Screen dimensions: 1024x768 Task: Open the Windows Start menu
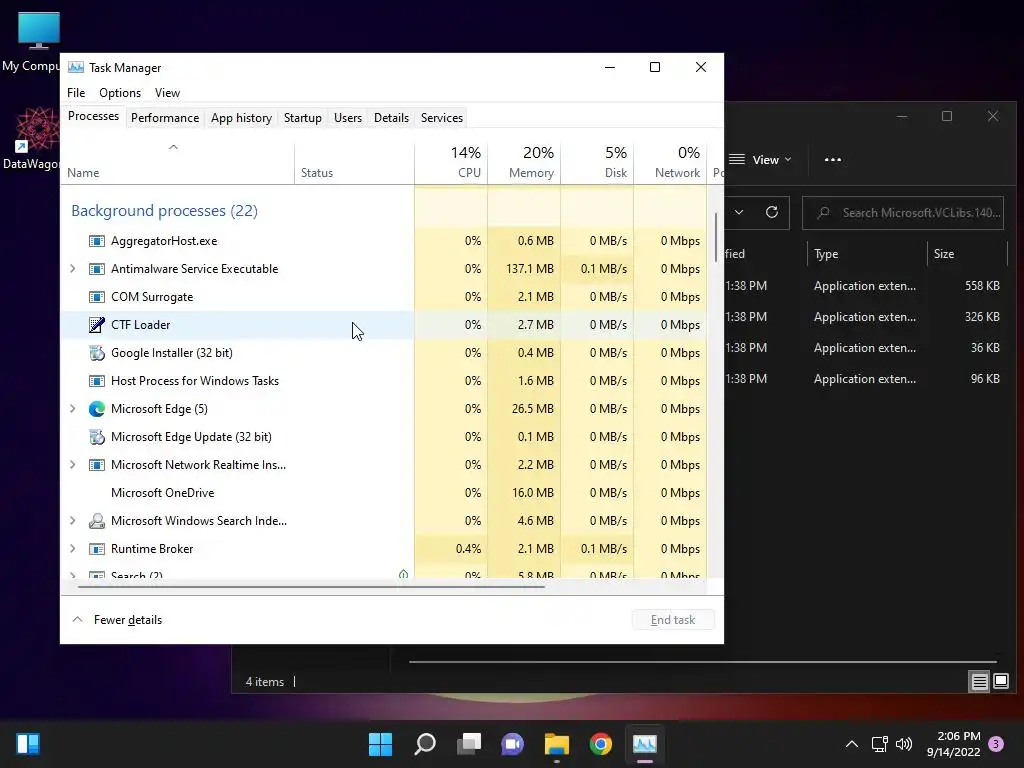pyautogui.click(x=380, y=744)
